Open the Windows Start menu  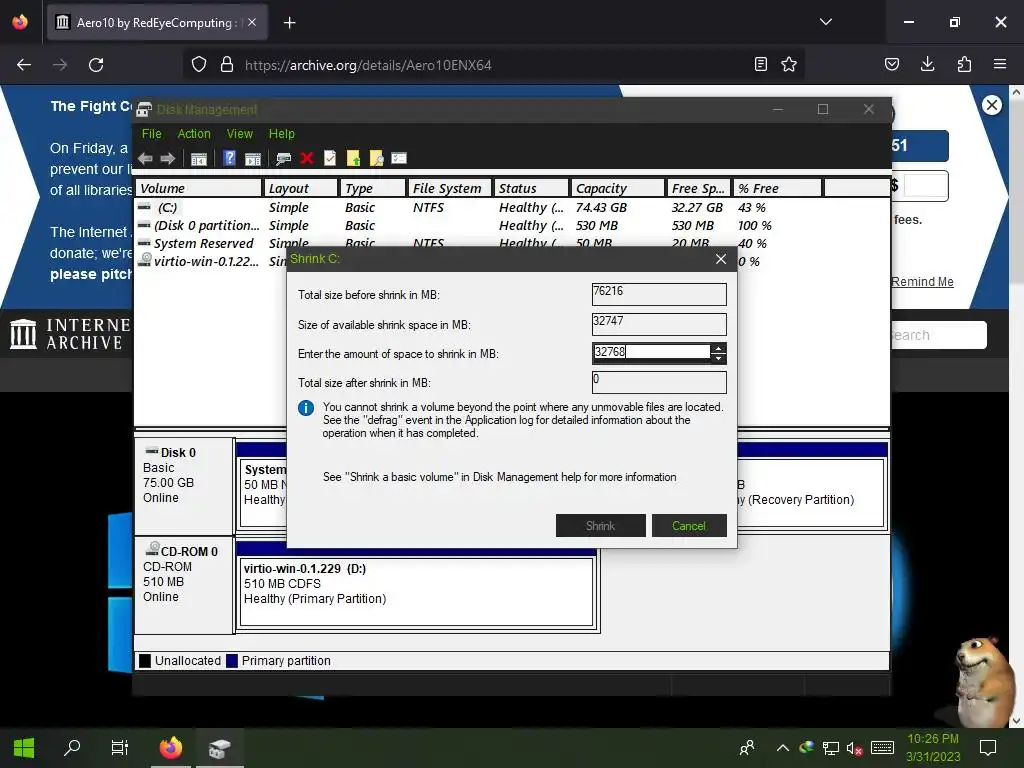tap(24, 748)
